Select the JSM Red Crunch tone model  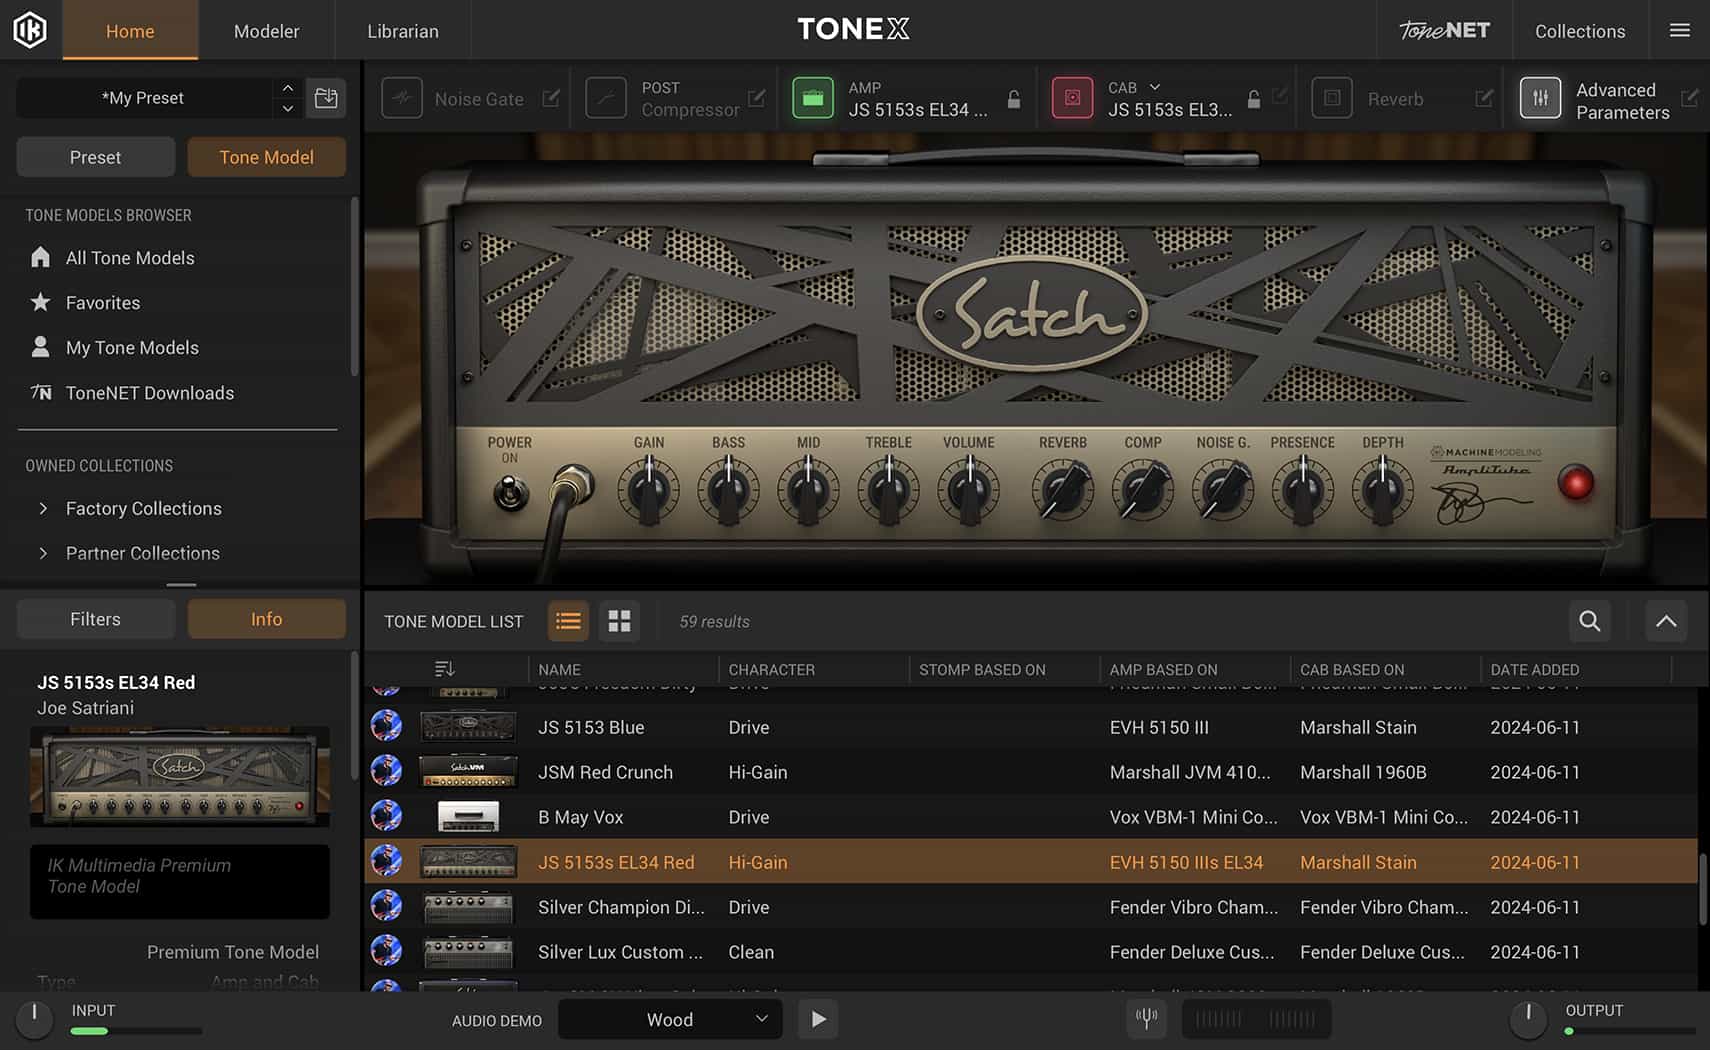pyautogui.click(x=605, y=771)
